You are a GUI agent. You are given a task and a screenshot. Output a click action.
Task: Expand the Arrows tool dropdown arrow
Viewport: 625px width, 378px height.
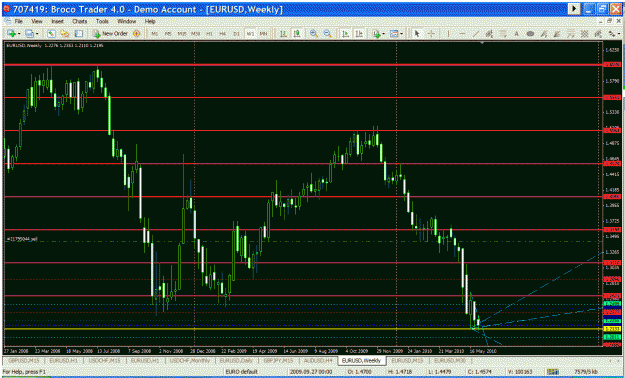point(619,34)
